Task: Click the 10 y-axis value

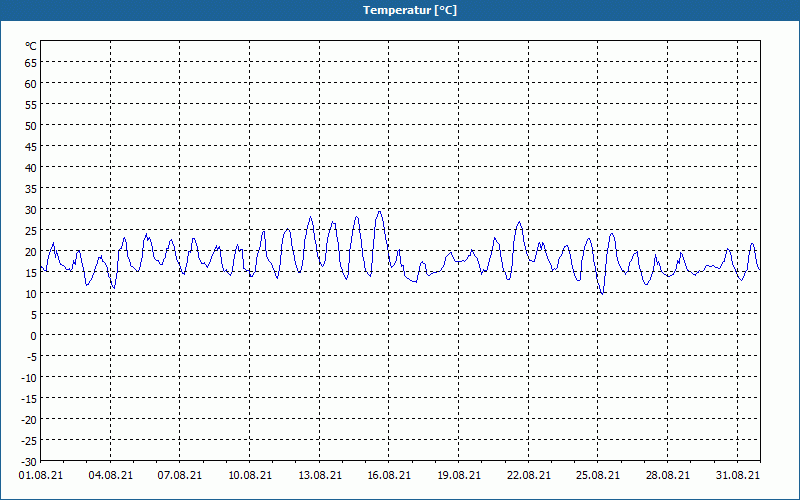Action: (31, 294)
